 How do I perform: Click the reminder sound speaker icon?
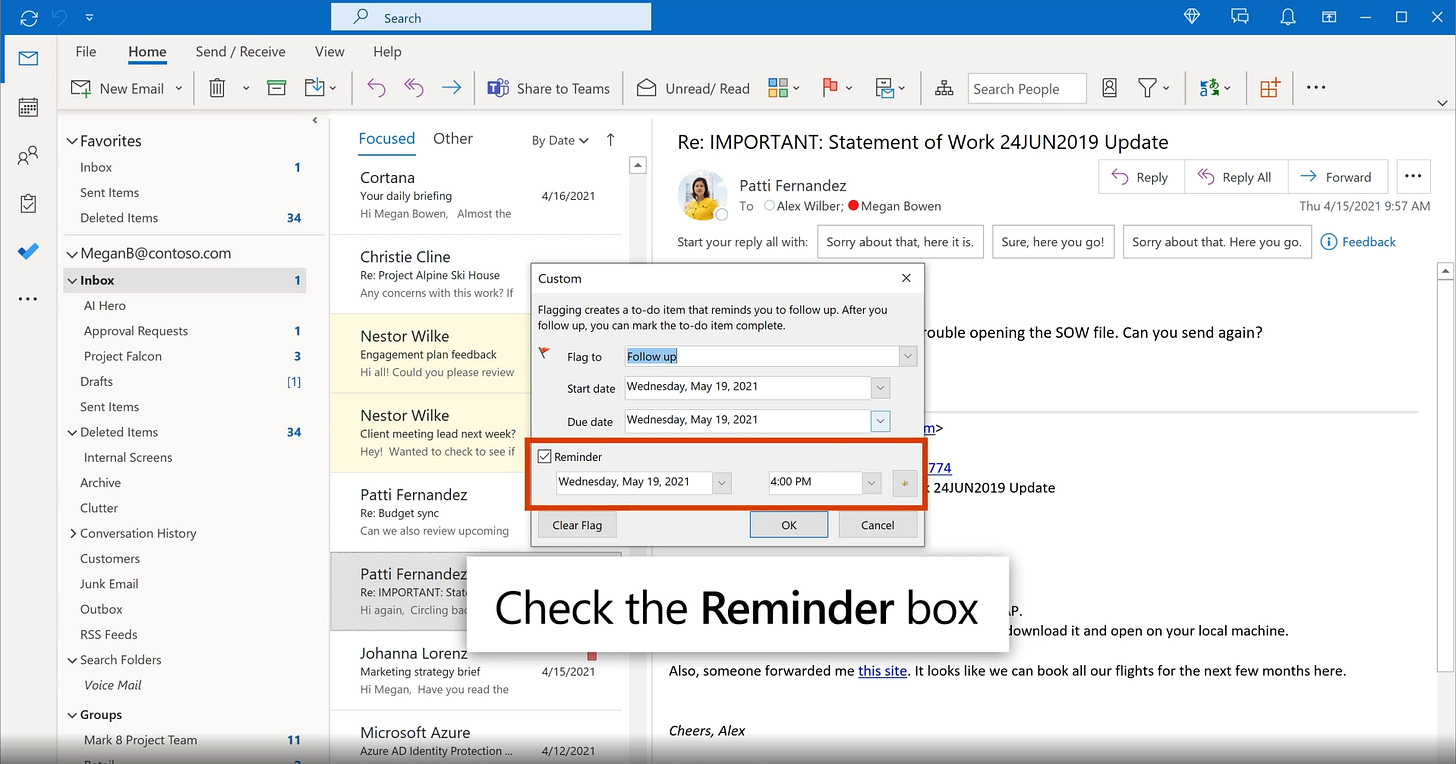click(905, 483)
